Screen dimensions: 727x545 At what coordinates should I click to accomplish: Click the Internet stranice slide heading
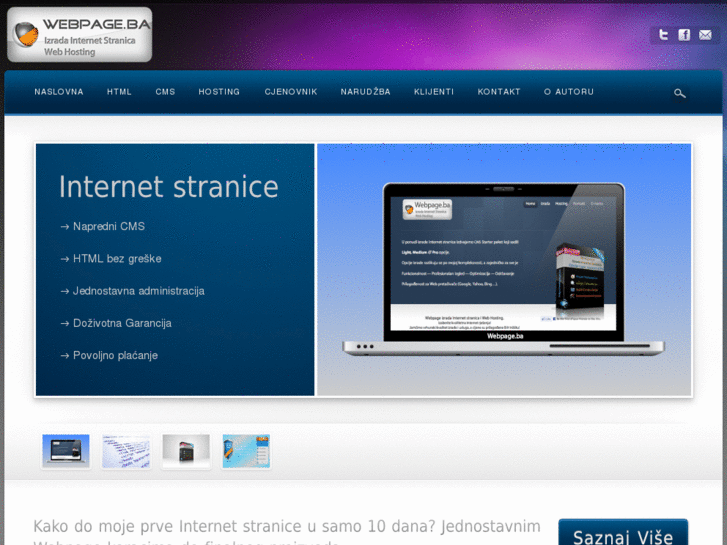tap(169, 186)
